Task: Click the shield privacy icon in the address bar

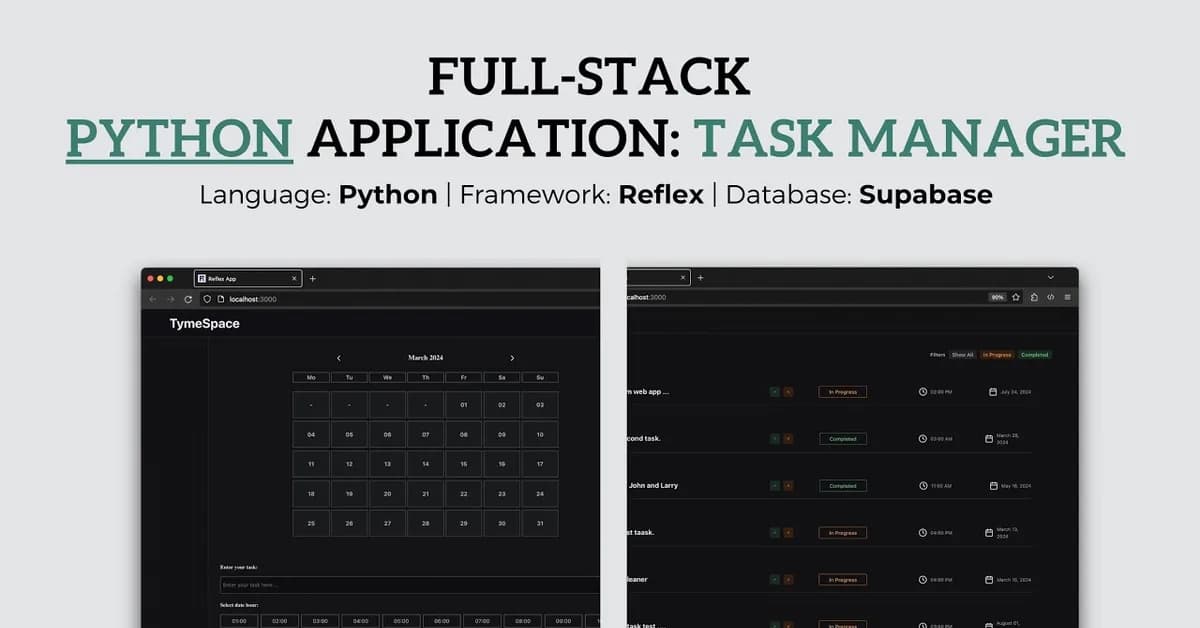Action: 207,299
